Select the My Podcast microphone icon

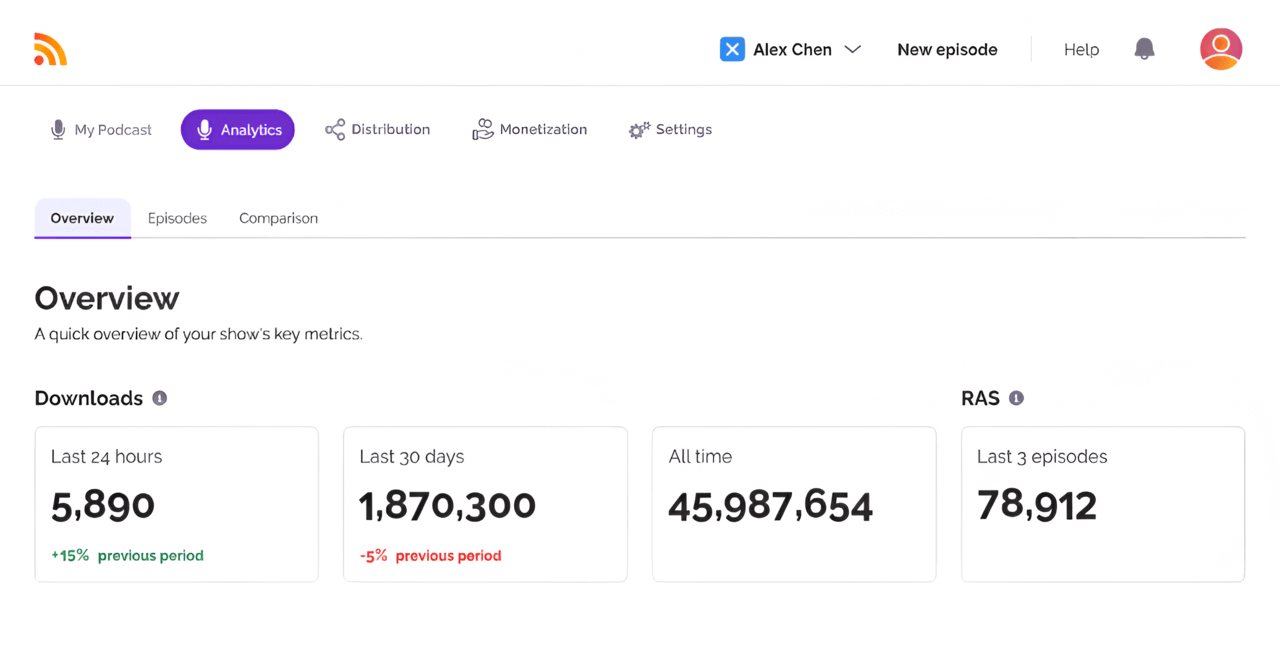[58, 129]
